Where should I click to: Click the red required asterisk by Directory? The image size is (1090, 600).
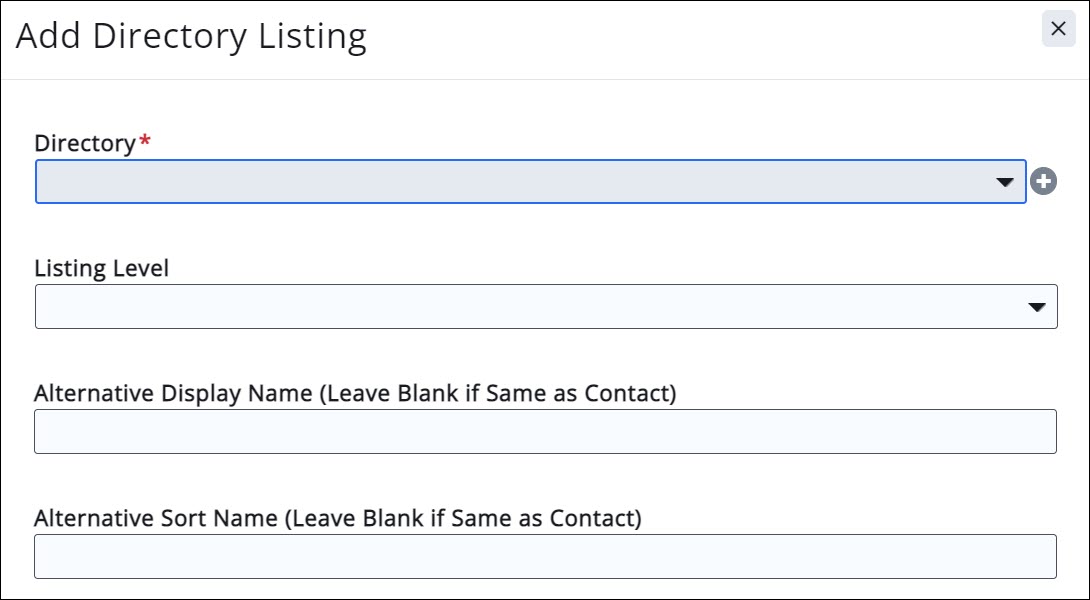[x=145, y=142]
